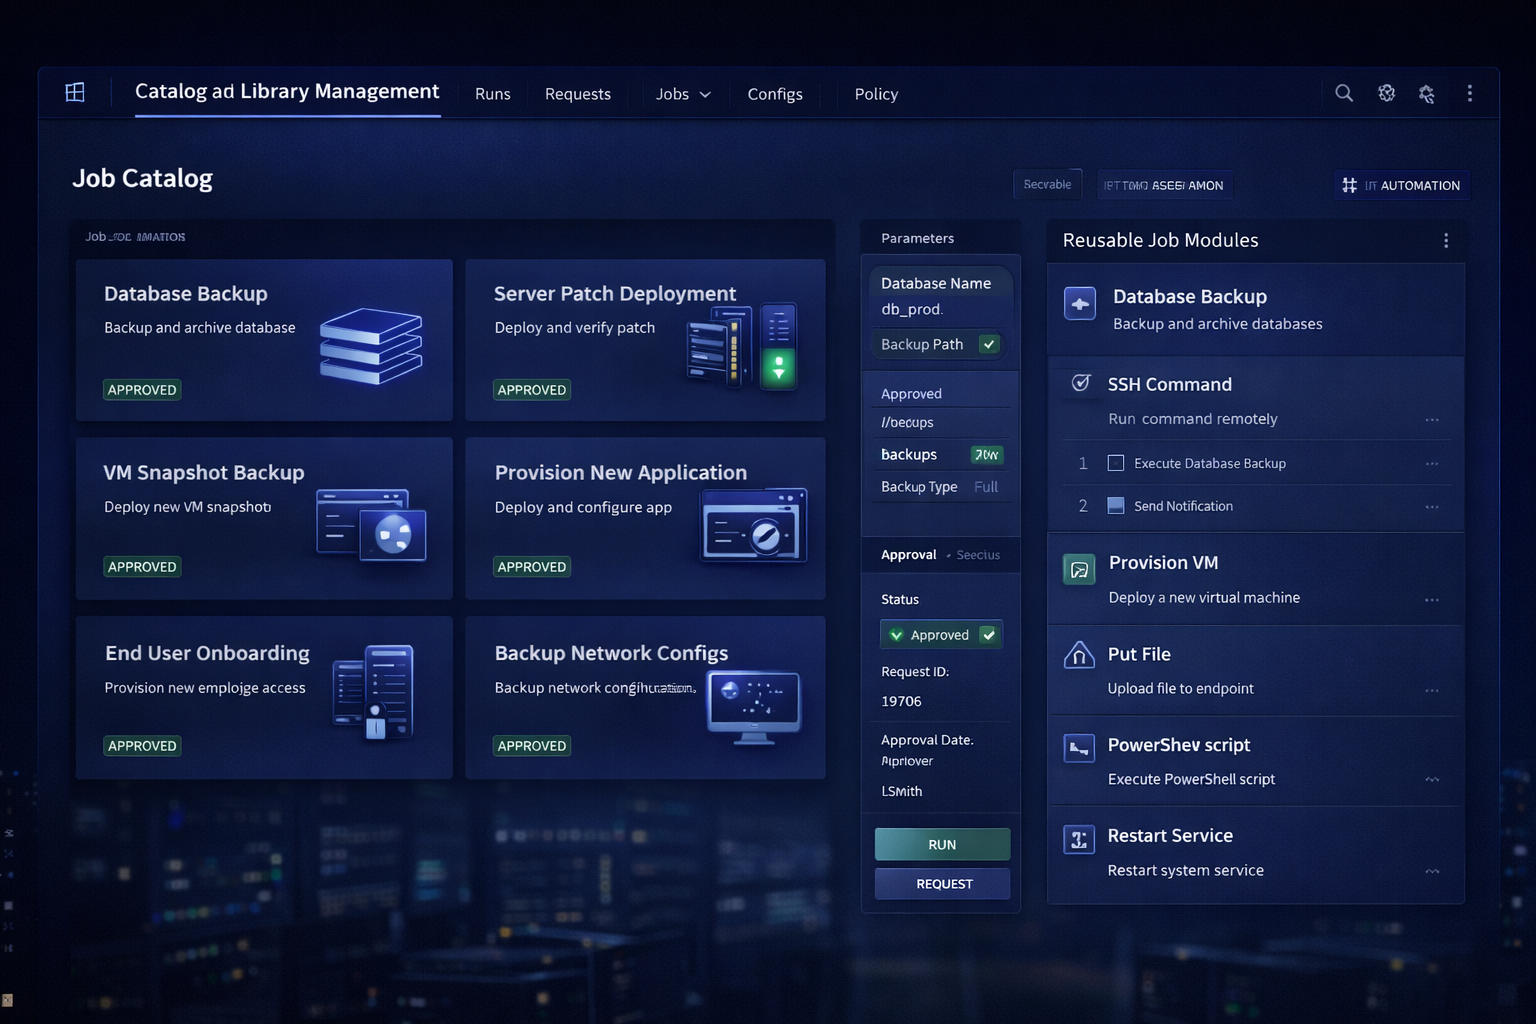Open the Policy tab
This screenshot has width=1536, height=1024.
(876, 94)
